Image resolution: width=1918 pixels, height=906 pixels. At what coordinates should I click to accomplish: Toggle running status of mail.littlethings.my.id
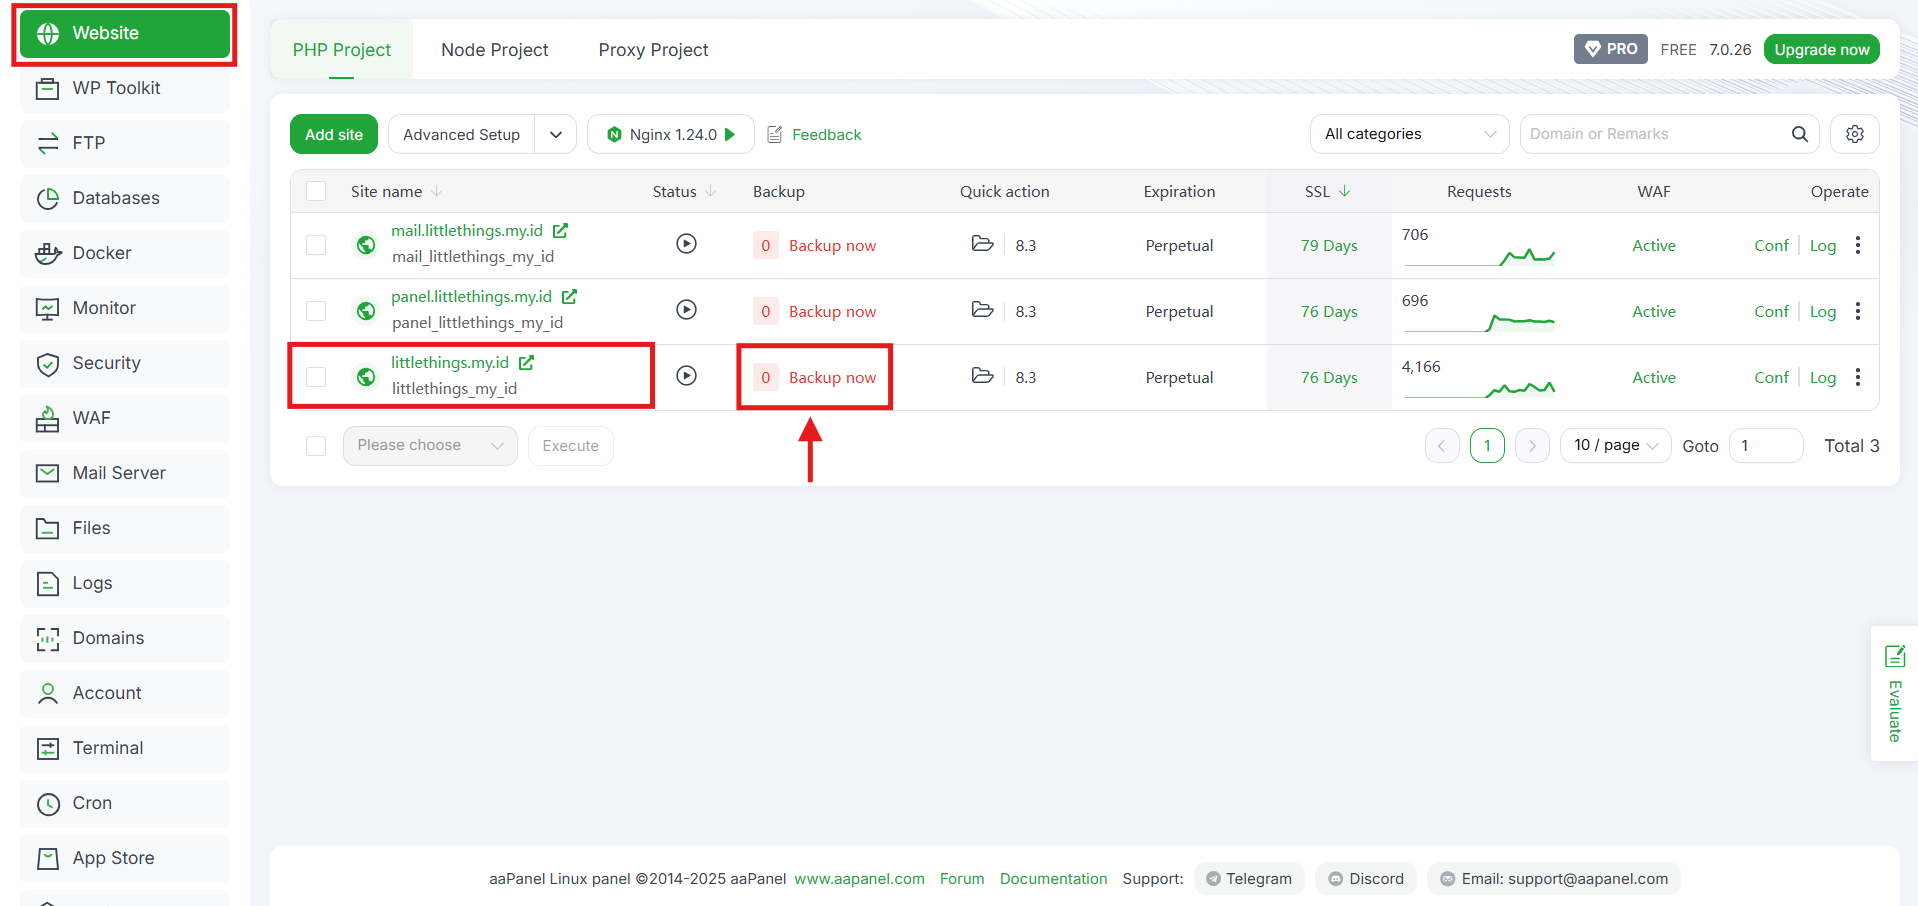pyautogui.click(x=686, y=243)
